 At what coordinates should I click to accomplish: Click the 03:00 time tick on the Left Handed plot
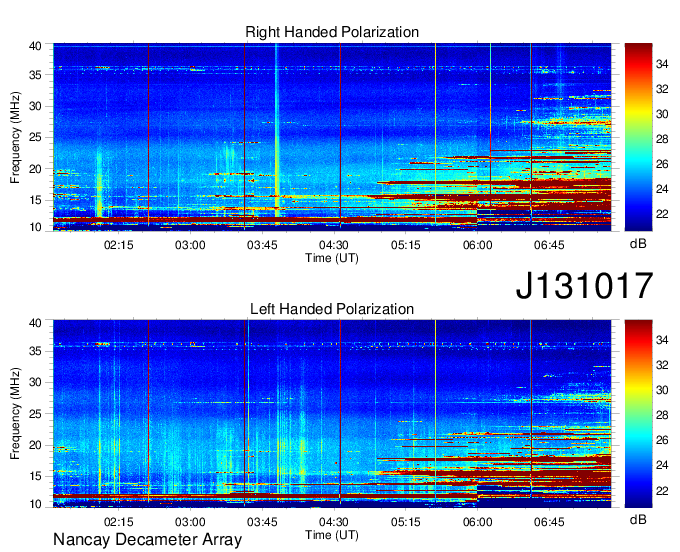point(190,522)
